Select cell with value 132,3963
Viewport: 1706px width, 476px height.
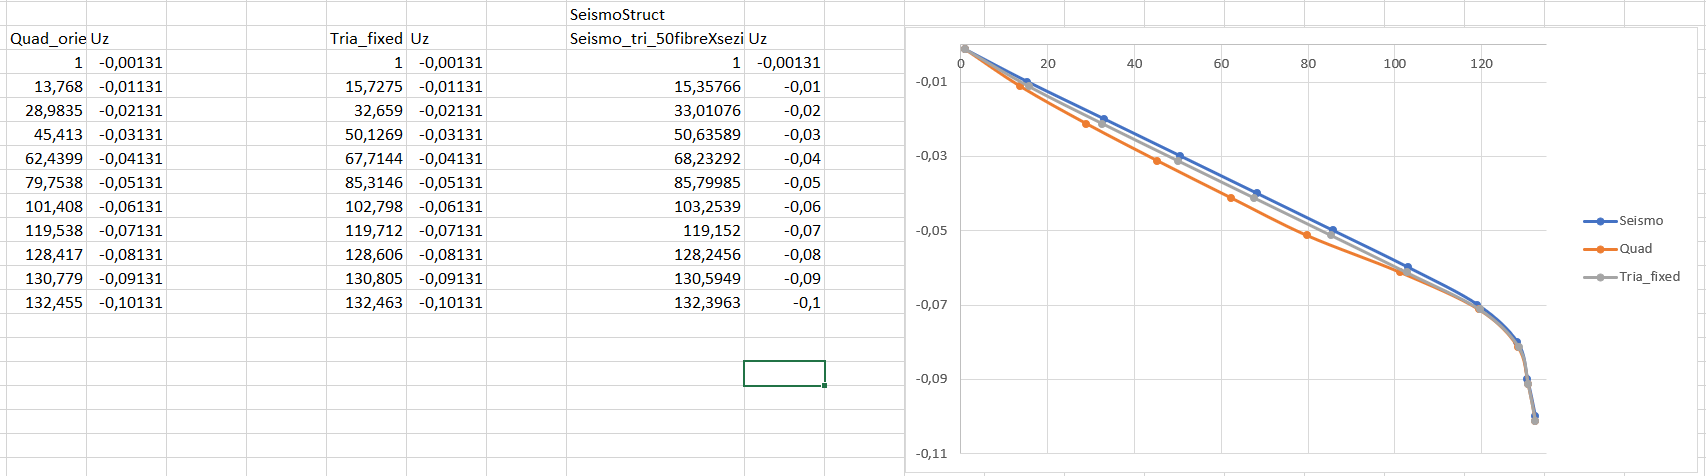point(656,302)
